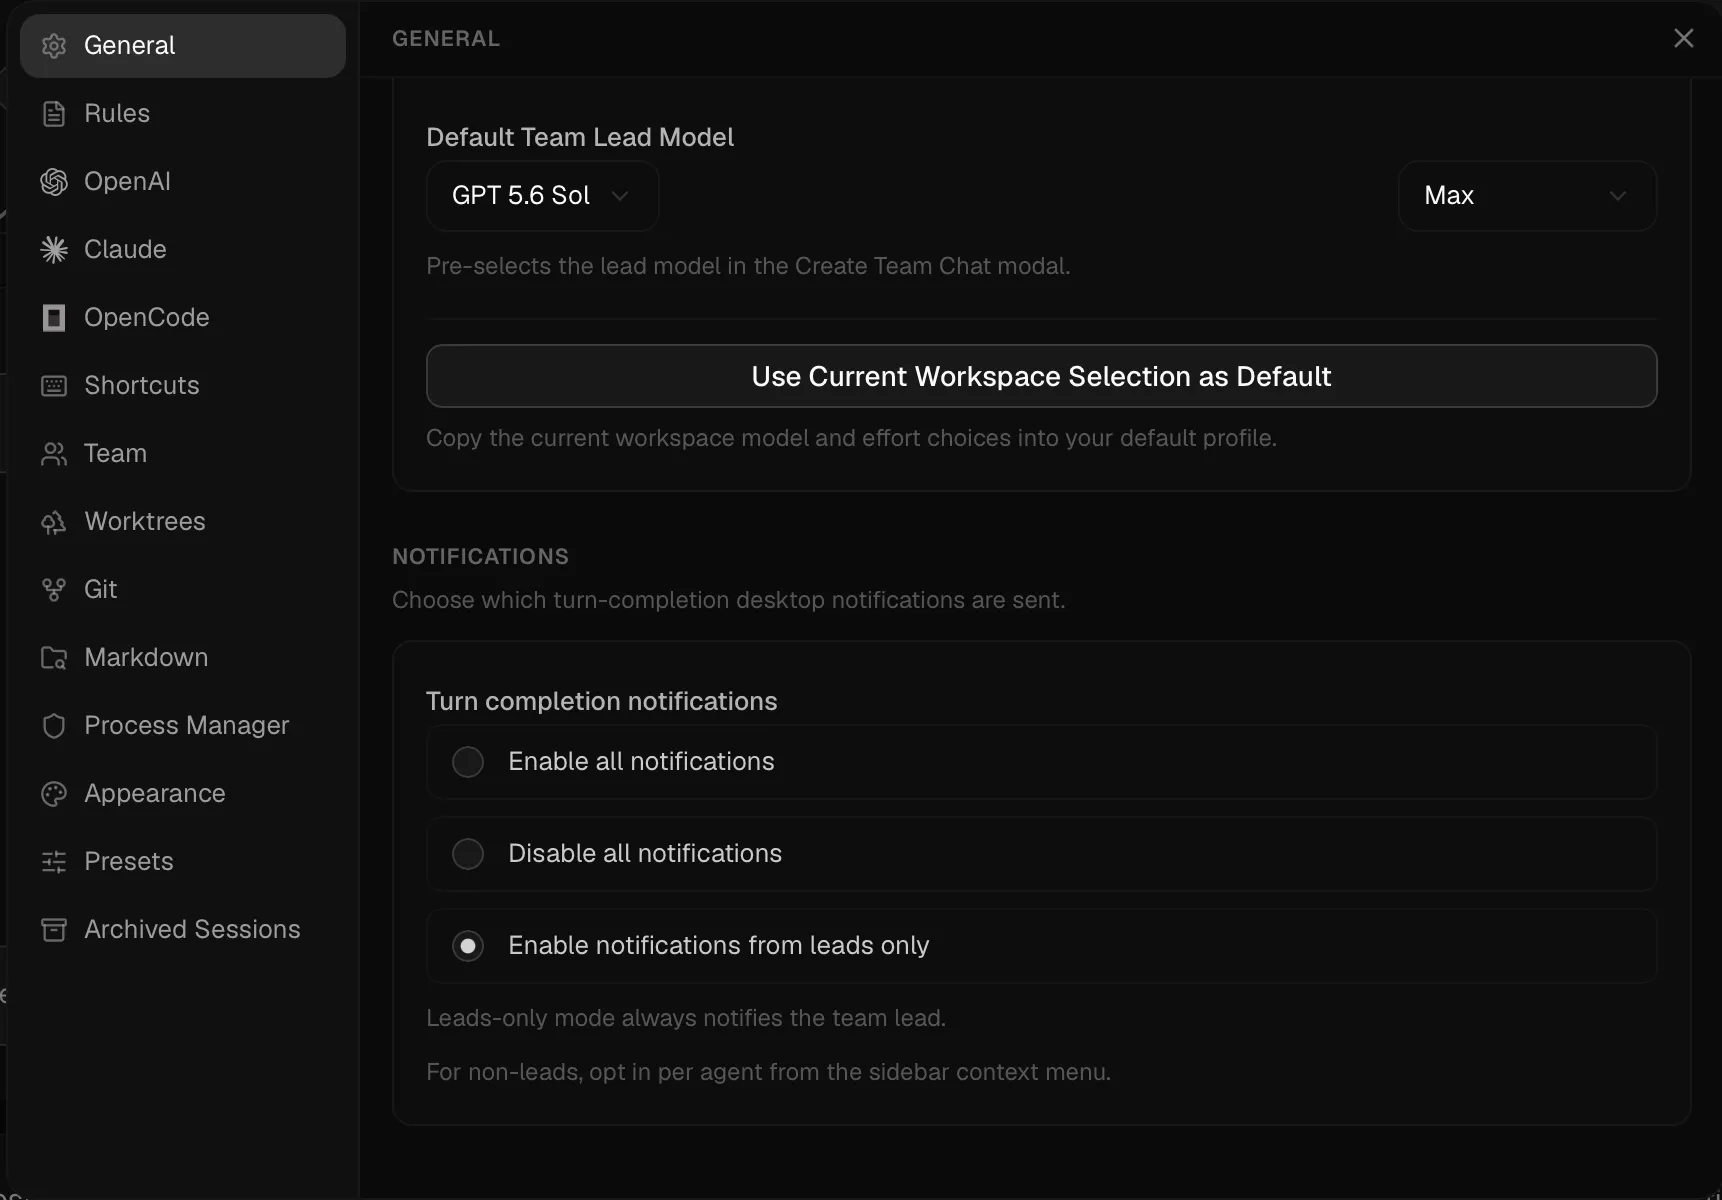Show Git settings
The height and width of the screenshot is (1200, 1722).
[x=183, y=590]
